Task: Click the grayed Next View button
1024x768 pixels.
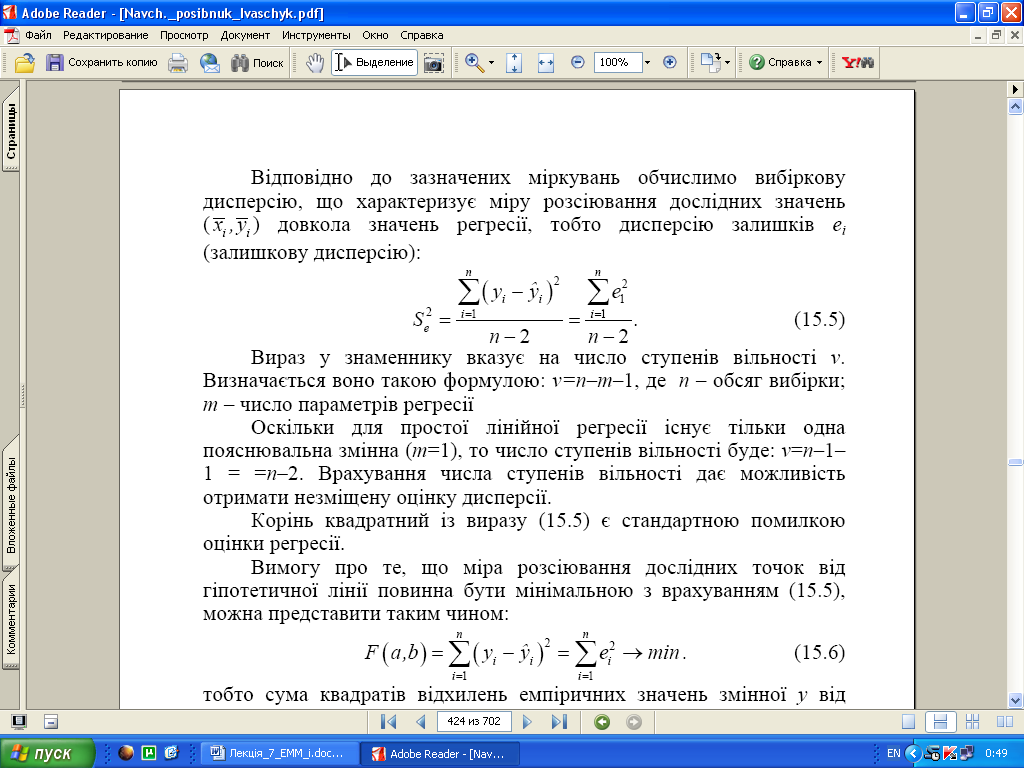Action: point(634,722)
